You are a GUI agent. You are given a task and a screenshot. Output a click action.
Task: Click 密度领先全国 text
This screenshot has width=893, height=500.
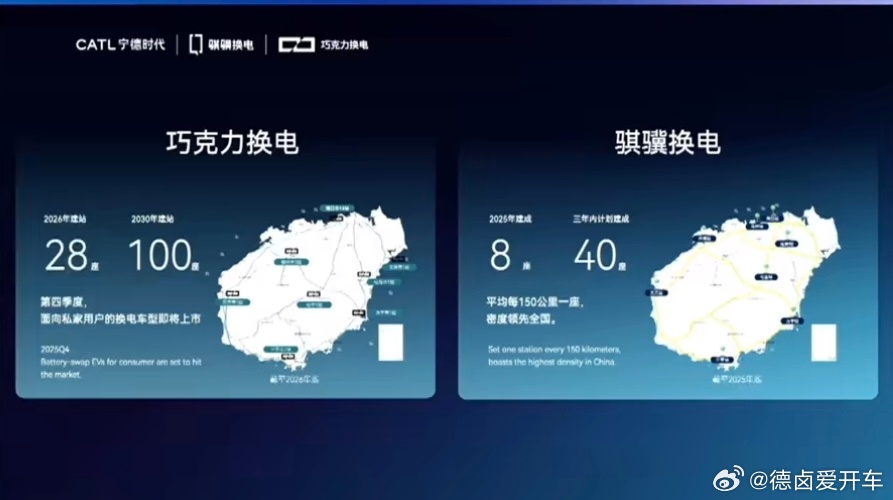[x=521, y=319]
